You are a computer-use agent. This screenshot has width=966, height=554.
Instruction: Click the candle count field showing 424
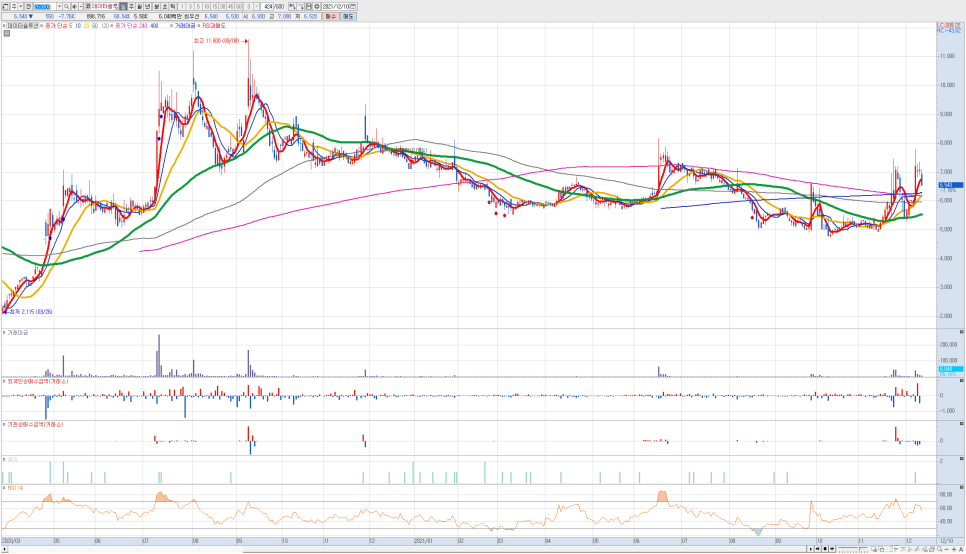click(x=268, y=6)
